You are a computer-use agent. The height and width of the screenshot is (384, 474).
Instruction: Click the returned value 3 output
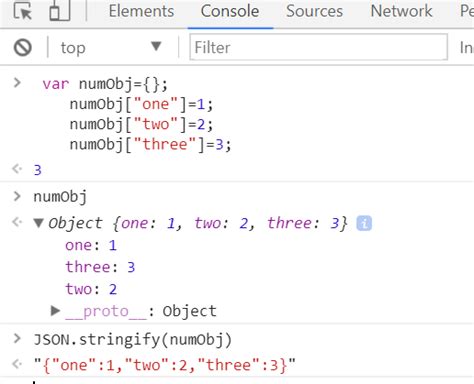[x=37, y=170]
